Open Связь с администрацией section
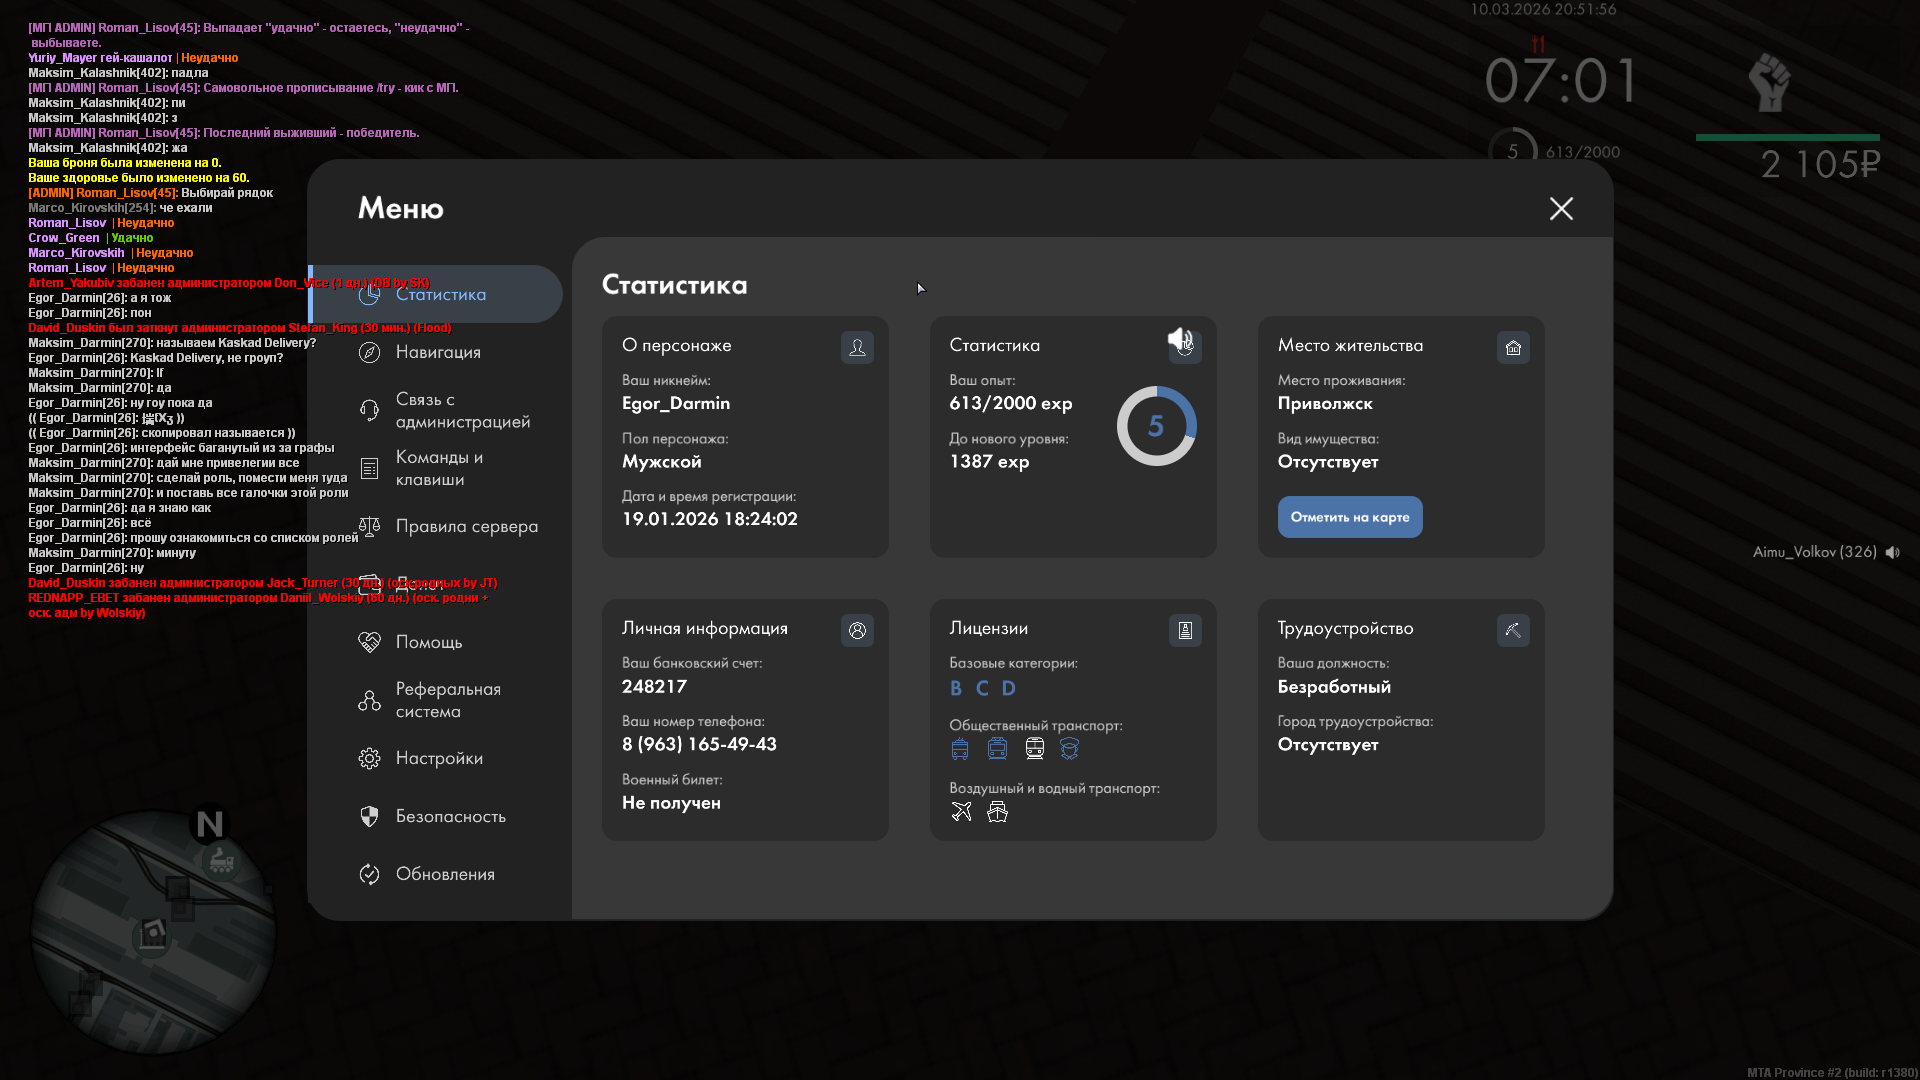 (461, 410)
